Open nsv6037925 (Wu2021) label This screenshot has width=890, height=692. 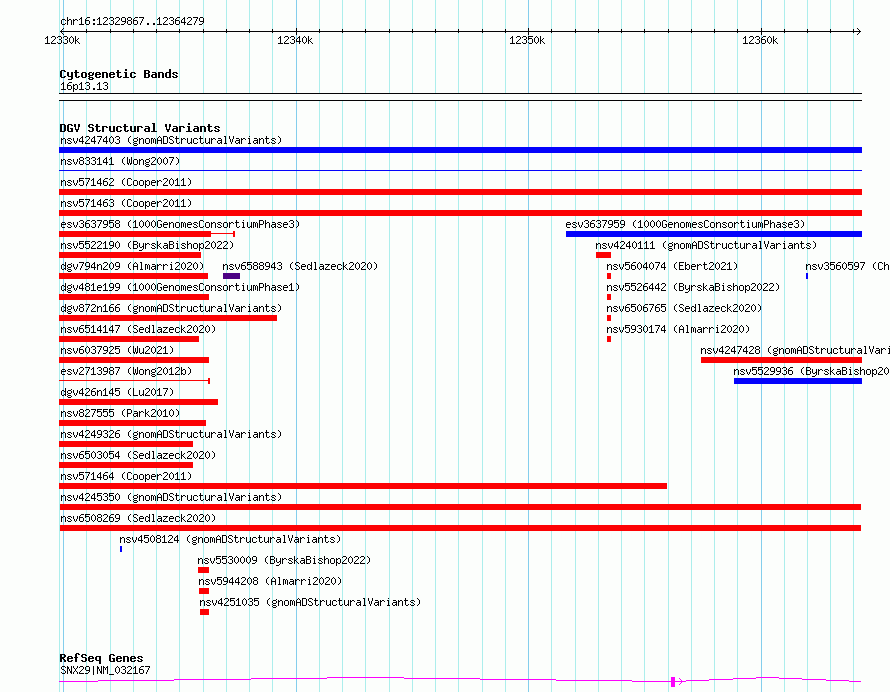coord(117,350)
